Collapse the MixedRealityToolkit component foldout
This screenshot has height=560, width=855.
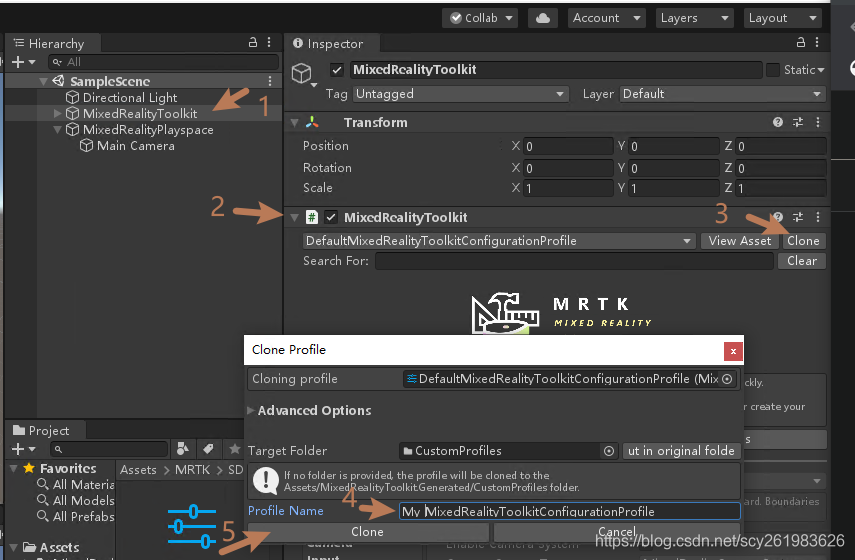[294, 218]
